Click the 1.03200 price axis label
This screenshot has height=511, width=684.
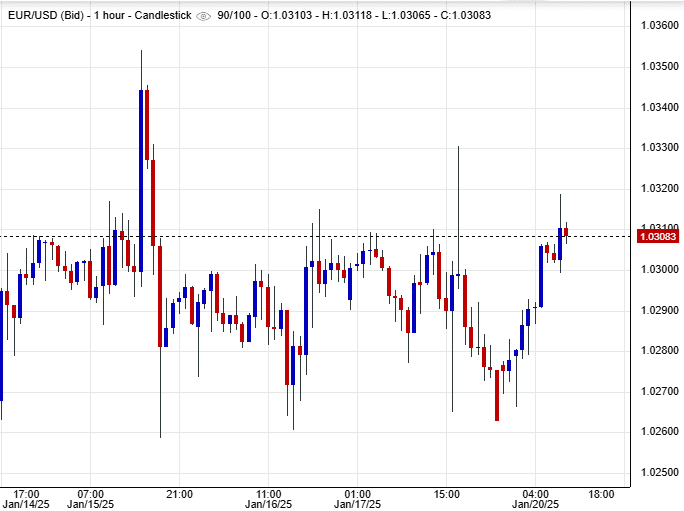click(x=659, y=189)
